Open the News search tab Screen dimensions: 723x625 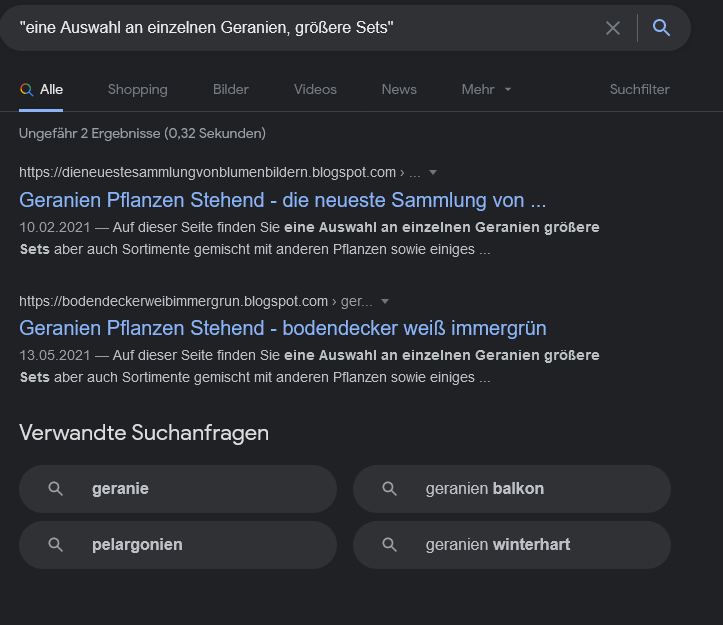pos(399,90)
